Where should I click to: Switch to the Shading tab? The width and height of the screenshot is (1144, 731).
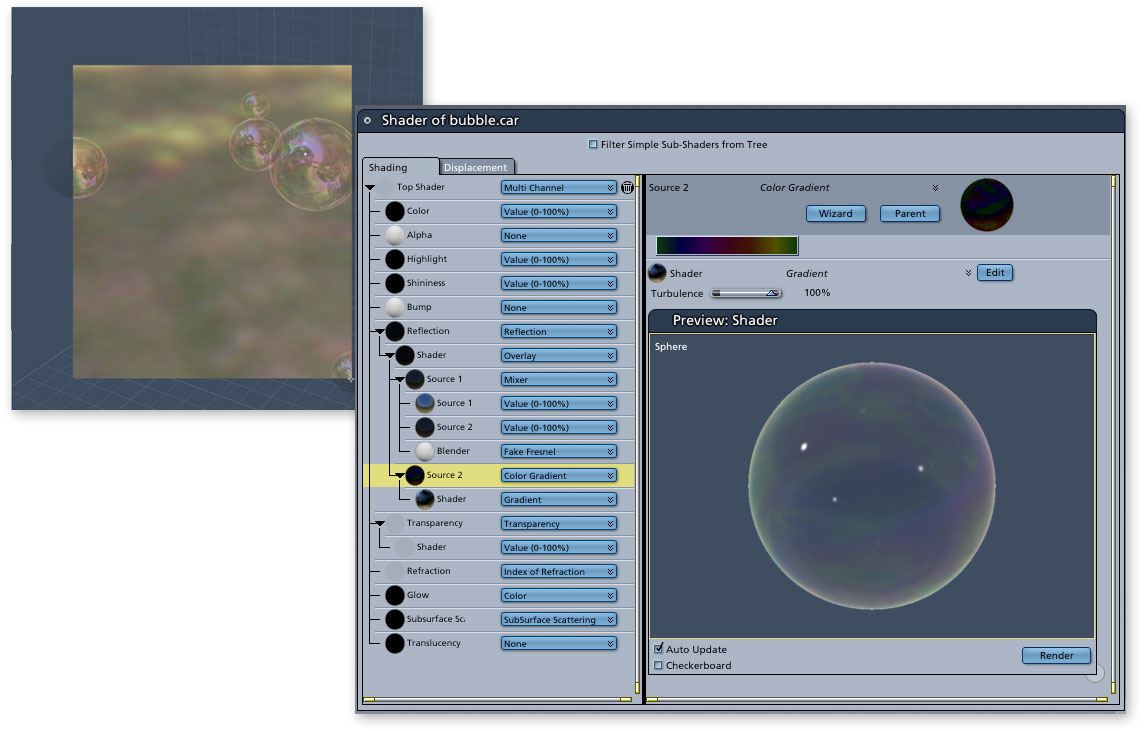tap(388, 167)
